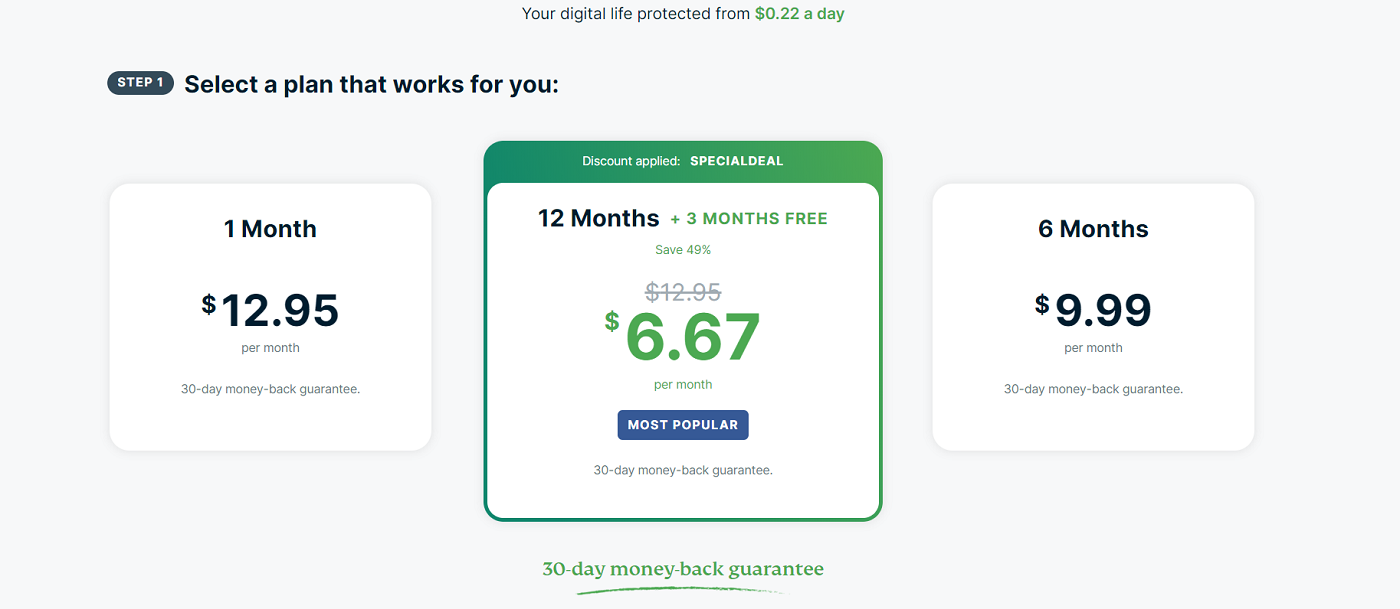Click the + 3 MONTHS FREE text
The width and height of the screenshot is (1400, 609).
click(750, 217)
